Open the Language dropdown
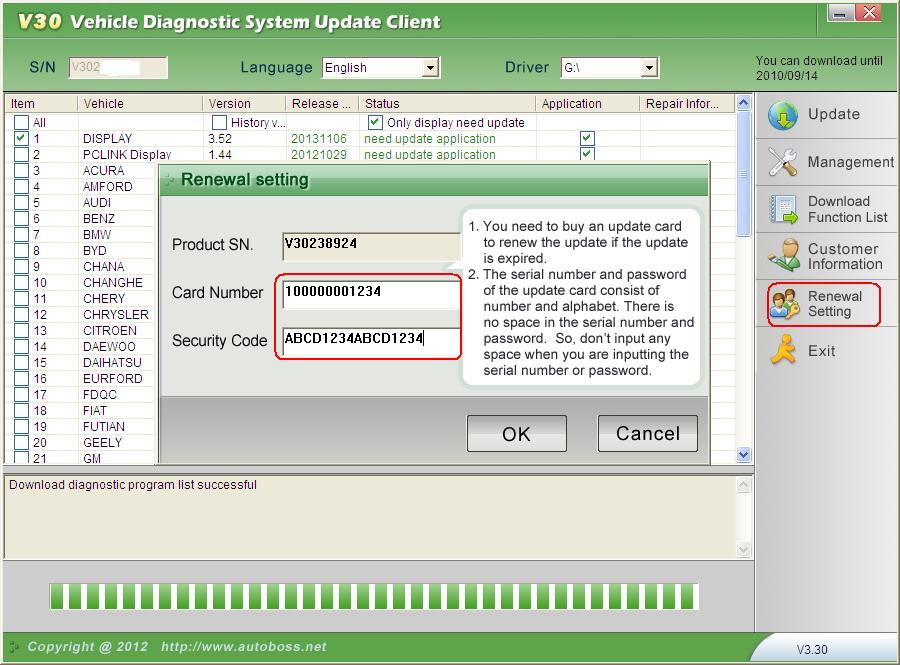This screenshot has height=665, width=900. [430, 68]
